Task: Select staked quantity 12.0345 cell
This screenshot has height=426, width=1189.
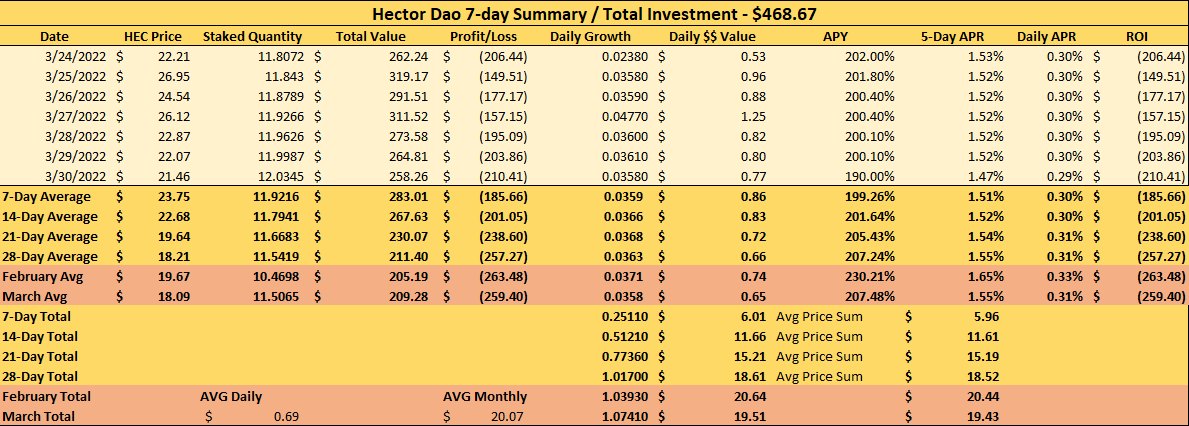Action: coord(282,175)
